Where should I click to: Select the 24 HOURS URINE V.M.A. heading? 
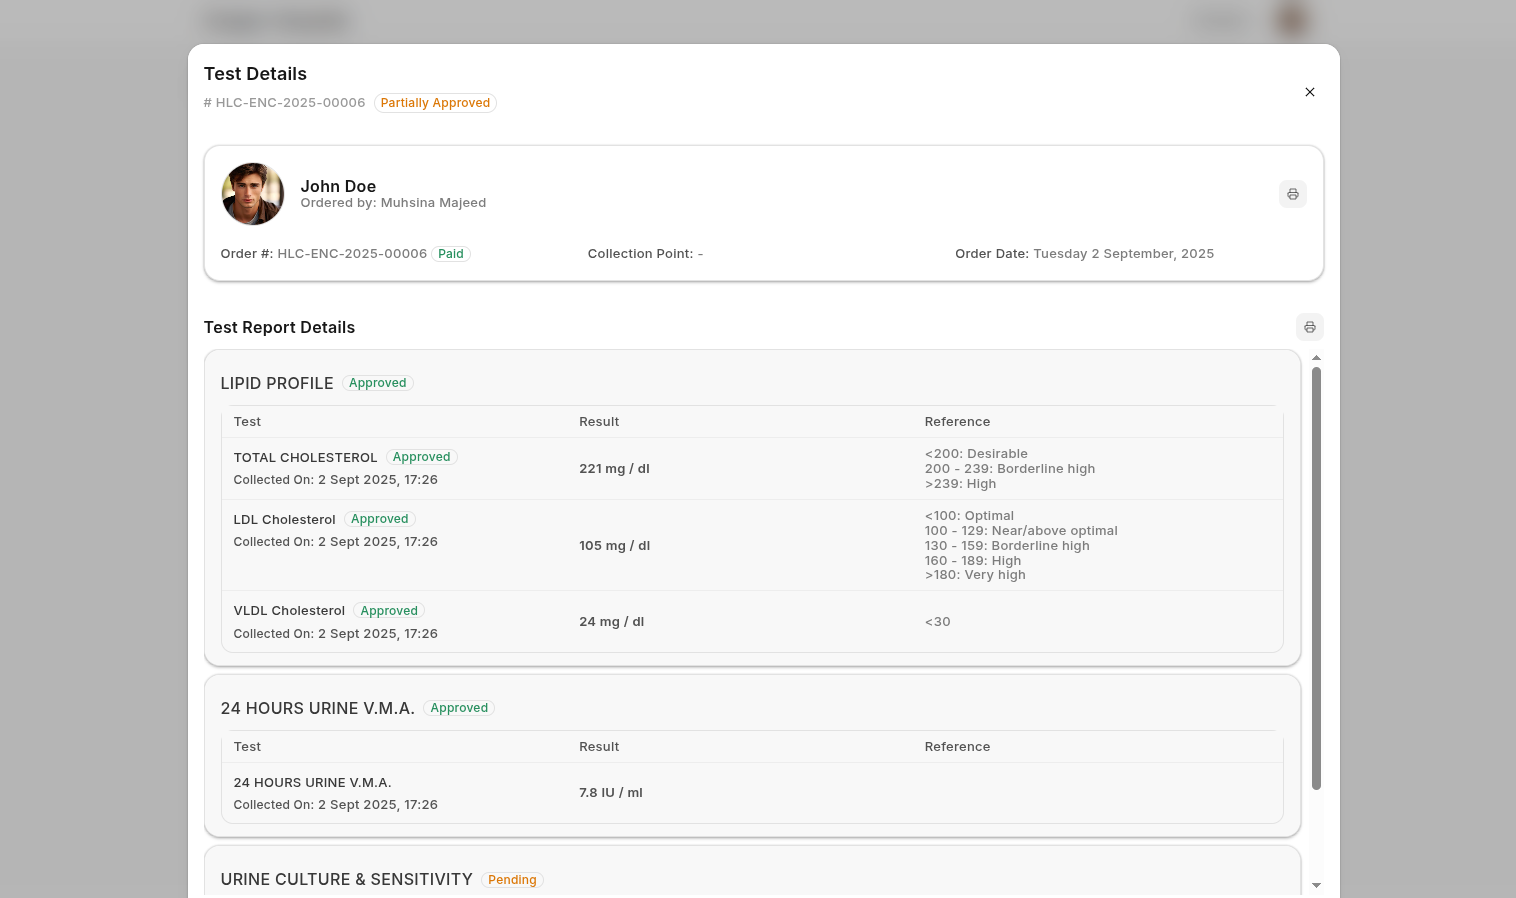coord(317,709)
